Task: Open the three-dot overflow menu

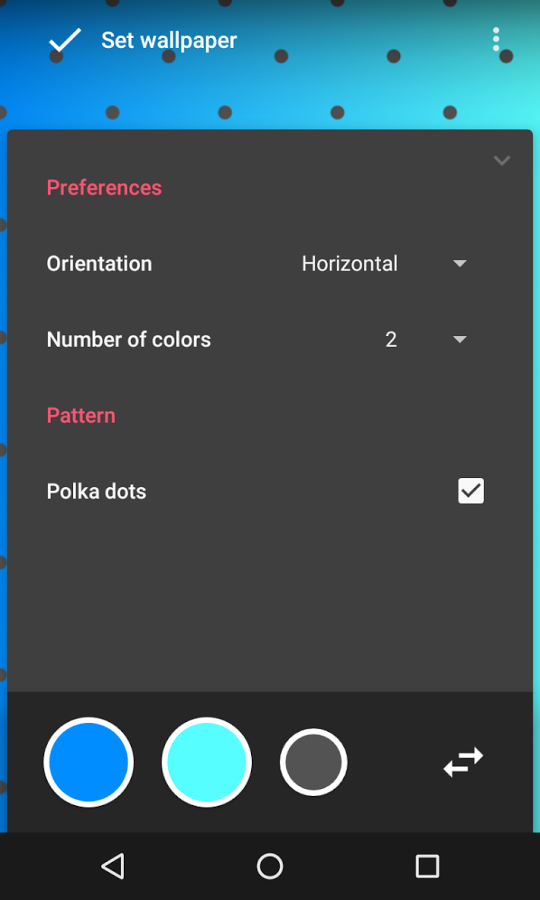Action: point(496,40)
